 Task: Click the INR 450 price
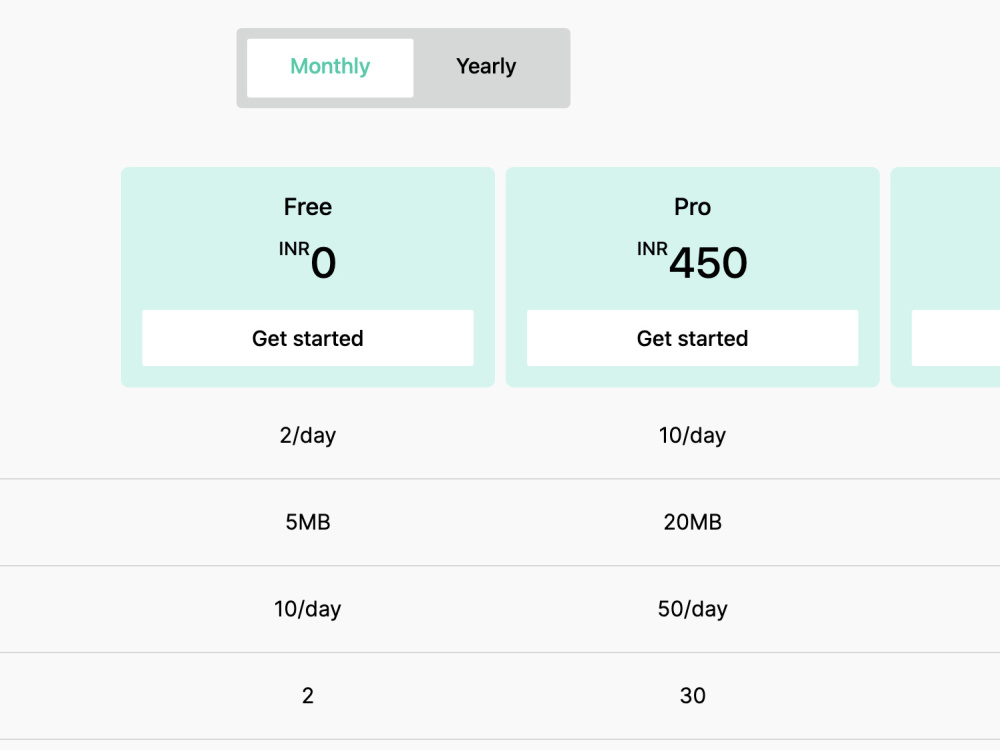692,261
